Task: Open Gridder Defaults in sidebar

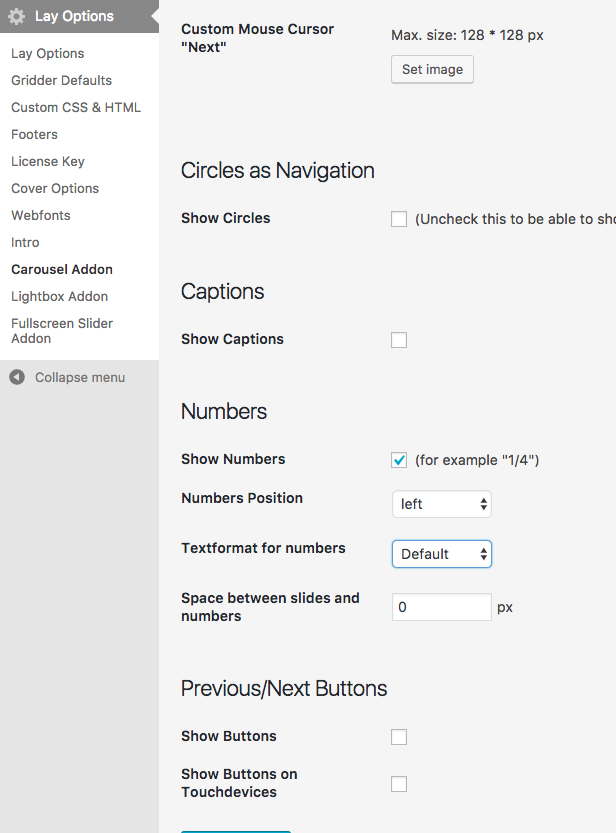Action: pos(61,80)
